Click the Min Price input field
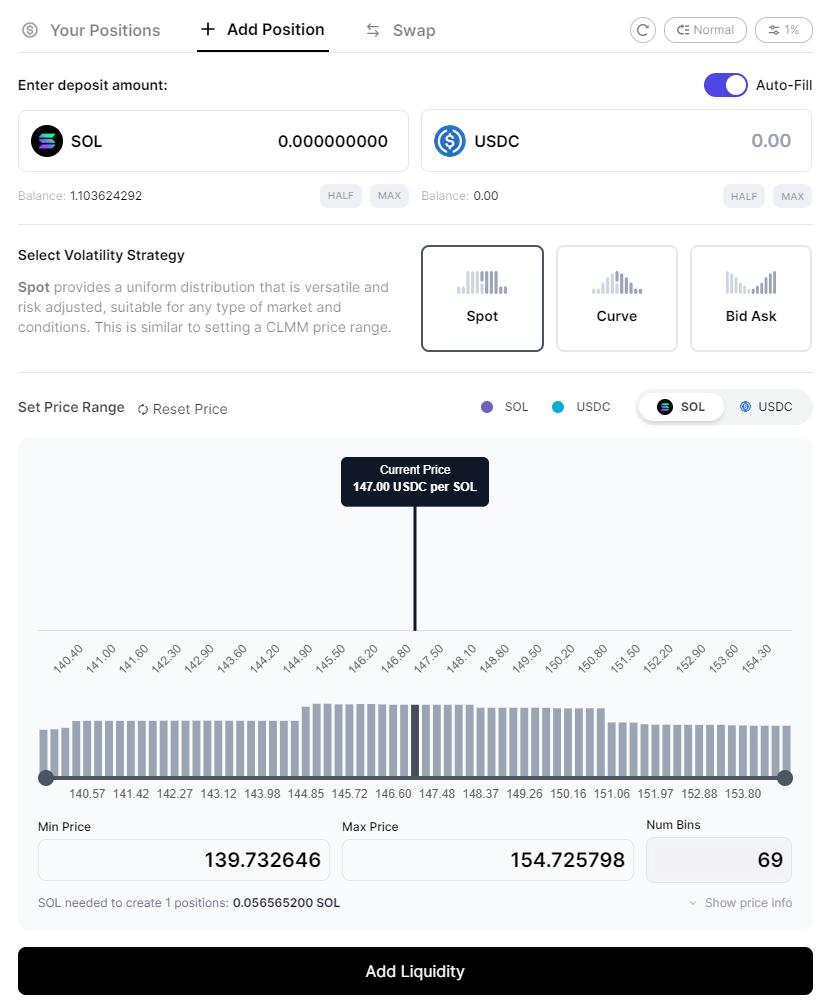This screenshot has height=1005, width=824. 197,860
